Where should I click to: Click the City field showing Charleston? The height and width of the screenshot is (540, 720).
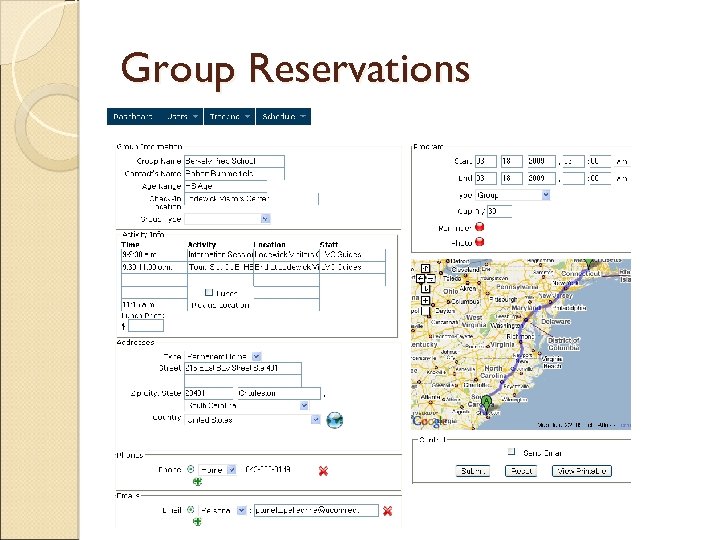pos(279,394)
